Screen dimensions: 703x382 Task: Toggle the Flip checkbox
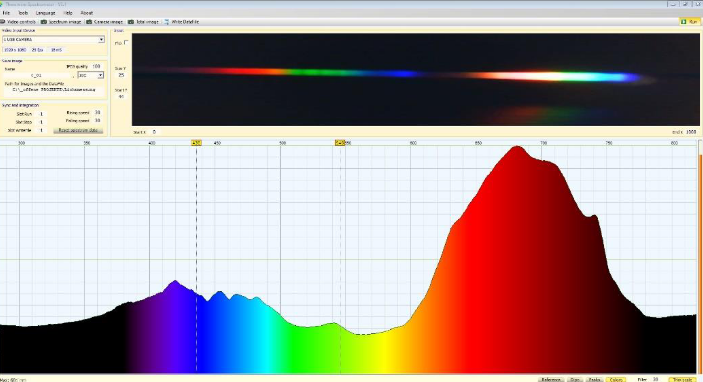126,42
